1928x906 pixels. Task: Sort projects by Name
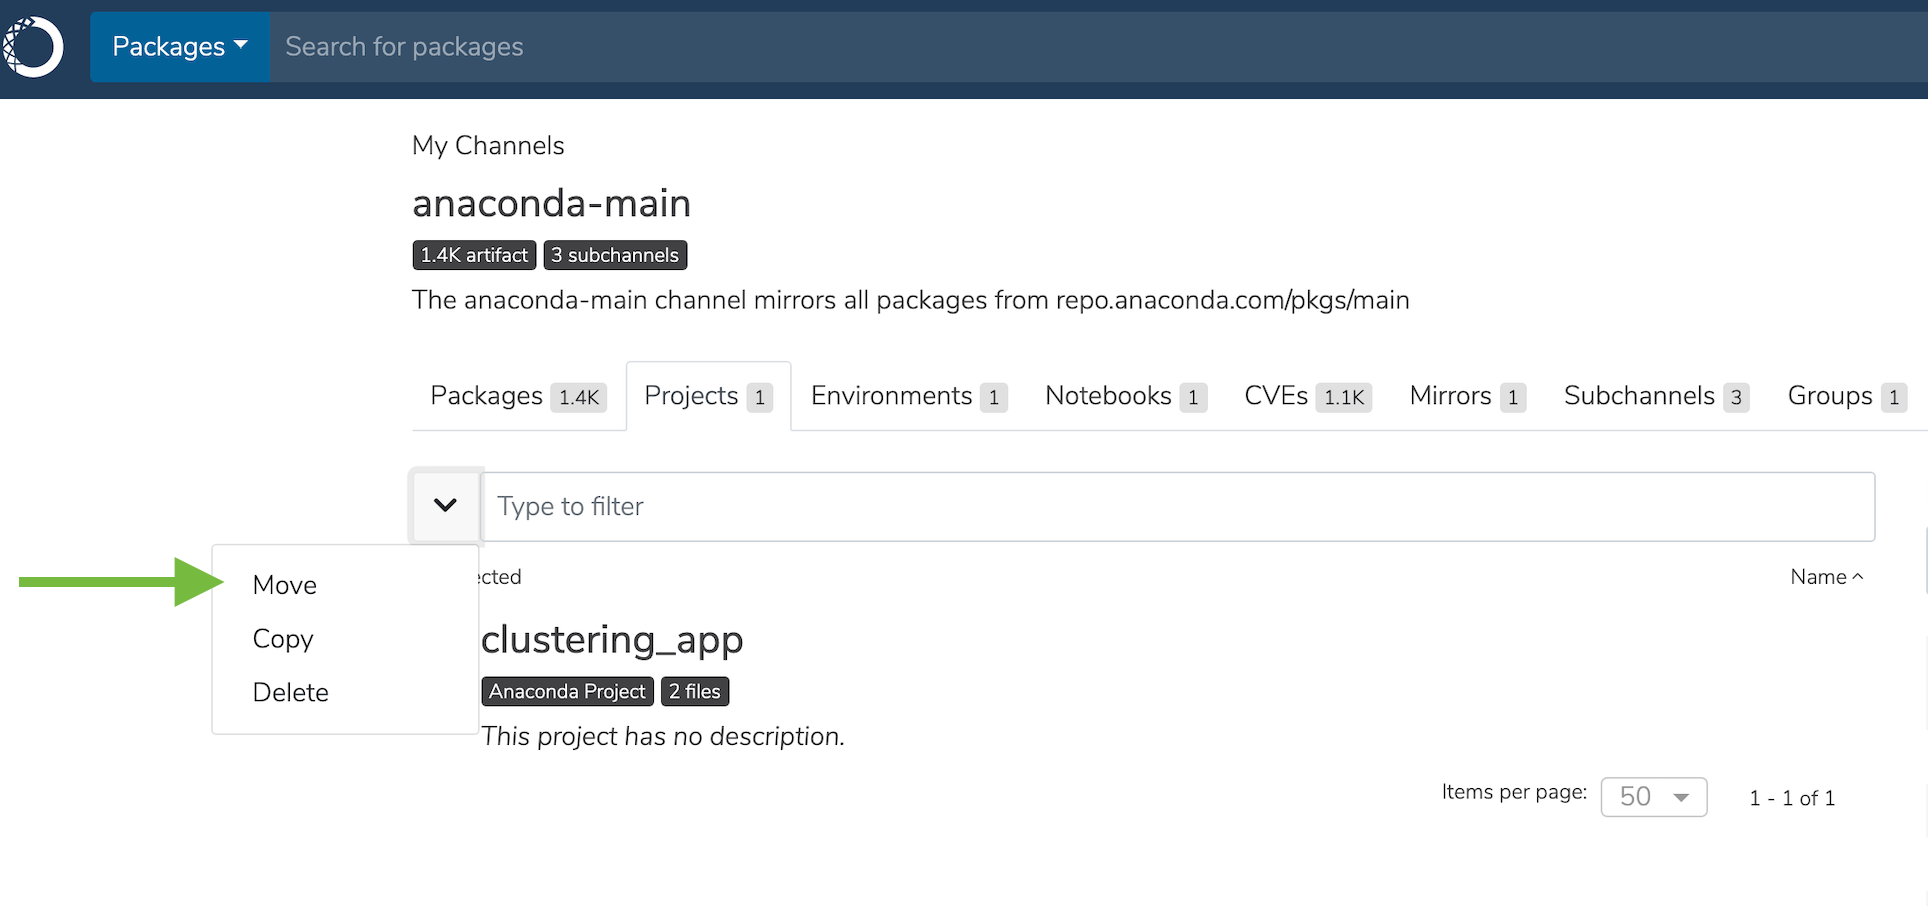[x=1827, y=577]
